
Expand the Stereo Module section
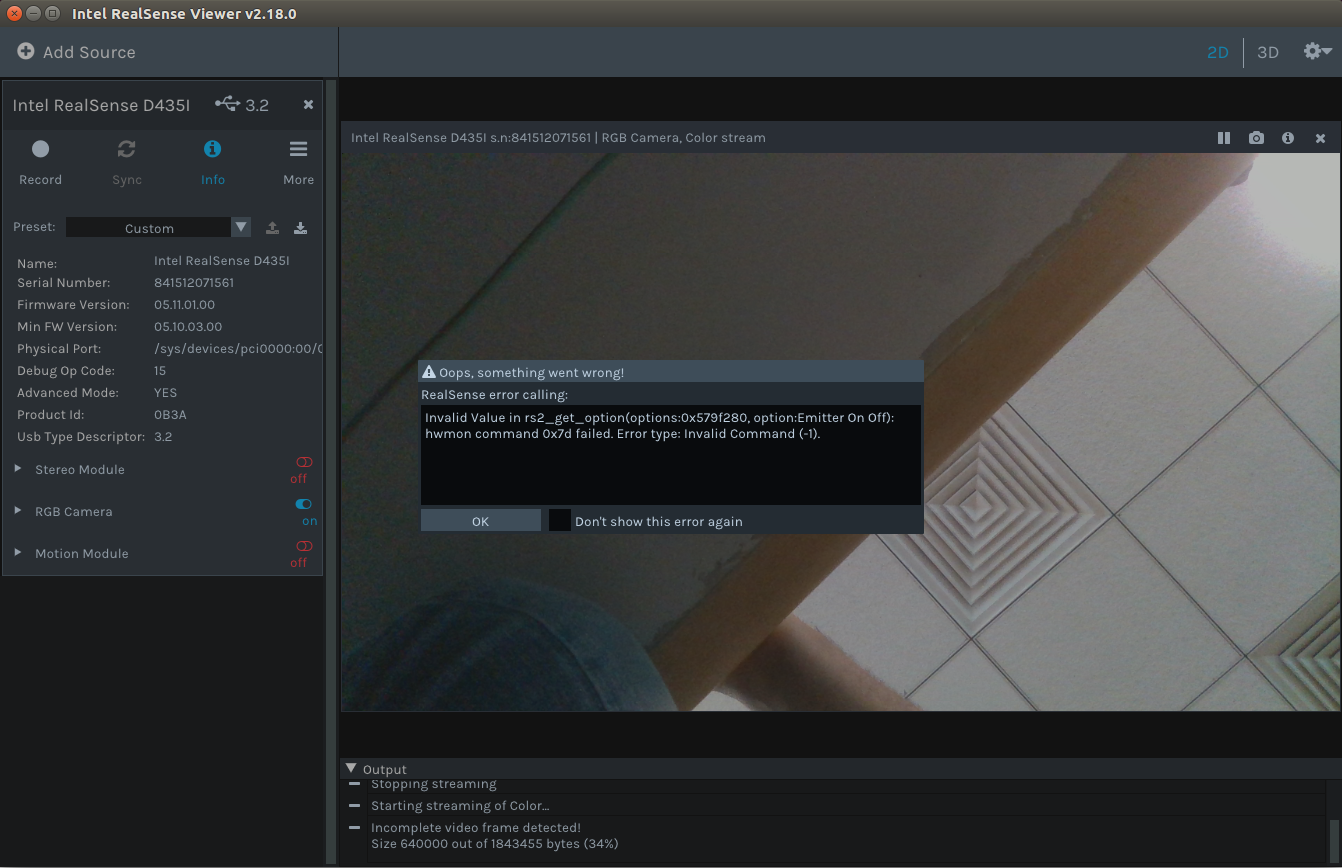tap(17, 468)
